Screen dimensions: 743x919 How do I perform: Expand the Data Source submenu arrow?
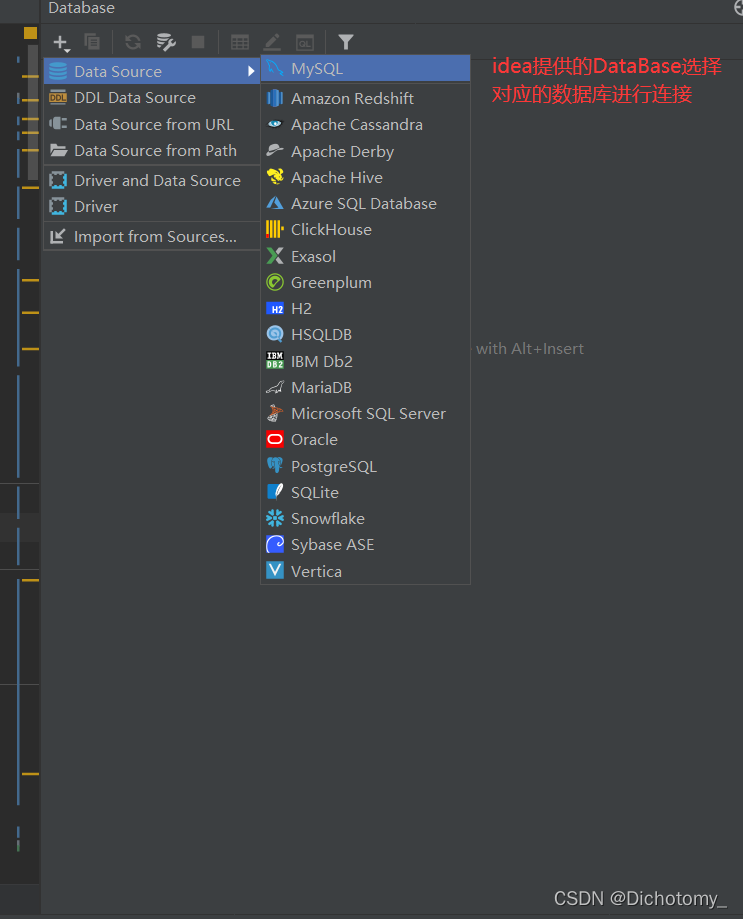click(x=251, y=71)
